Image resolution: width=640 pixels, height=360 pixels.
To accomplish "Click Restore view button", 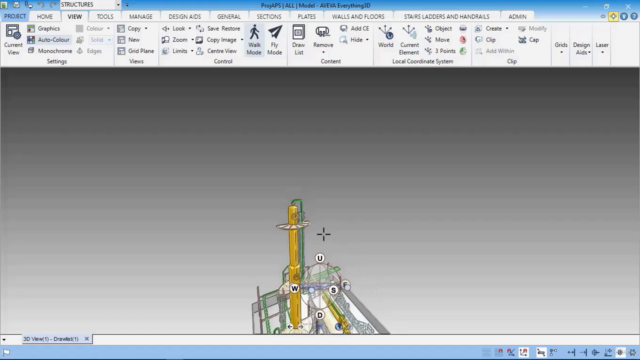I will (x=231, y=29).
